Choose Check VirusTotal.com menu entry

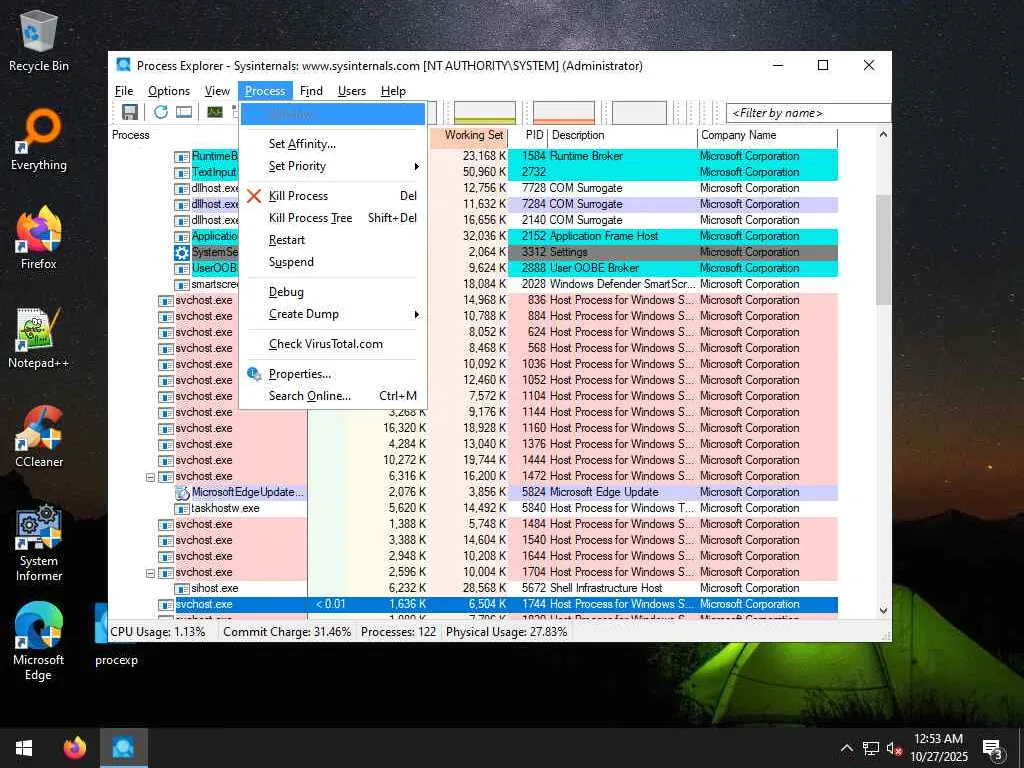click(333, 344)
